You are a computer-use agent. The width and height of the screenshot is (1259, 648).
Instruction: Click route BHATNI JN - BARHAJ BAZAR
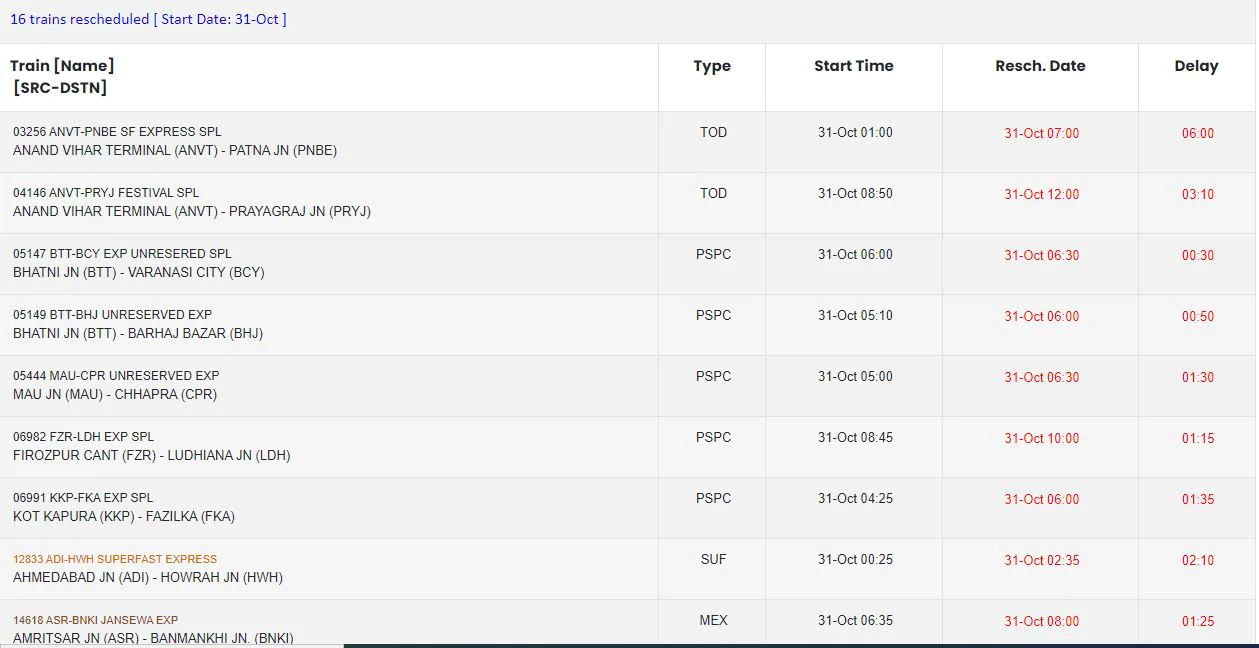pyautogui.click(x=138, y=334)
